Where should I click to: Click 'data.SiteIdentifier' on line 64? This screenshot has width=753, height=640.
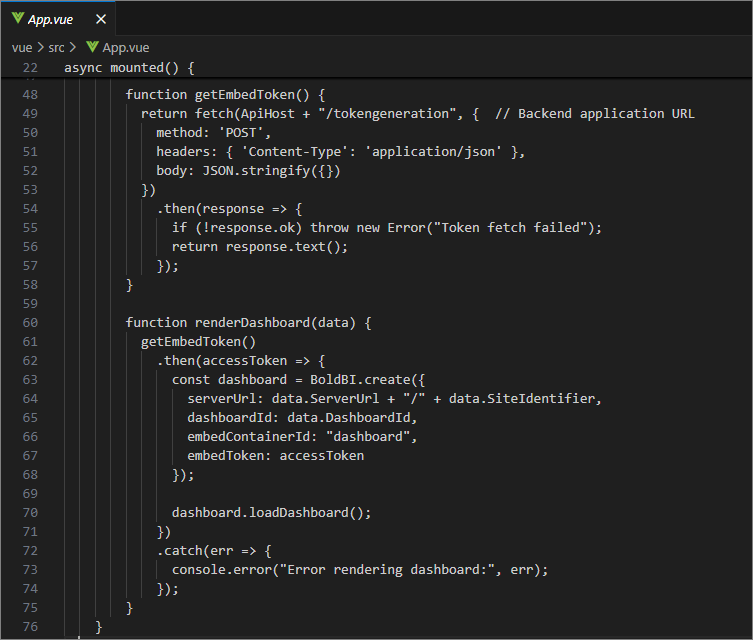point(522,398)
